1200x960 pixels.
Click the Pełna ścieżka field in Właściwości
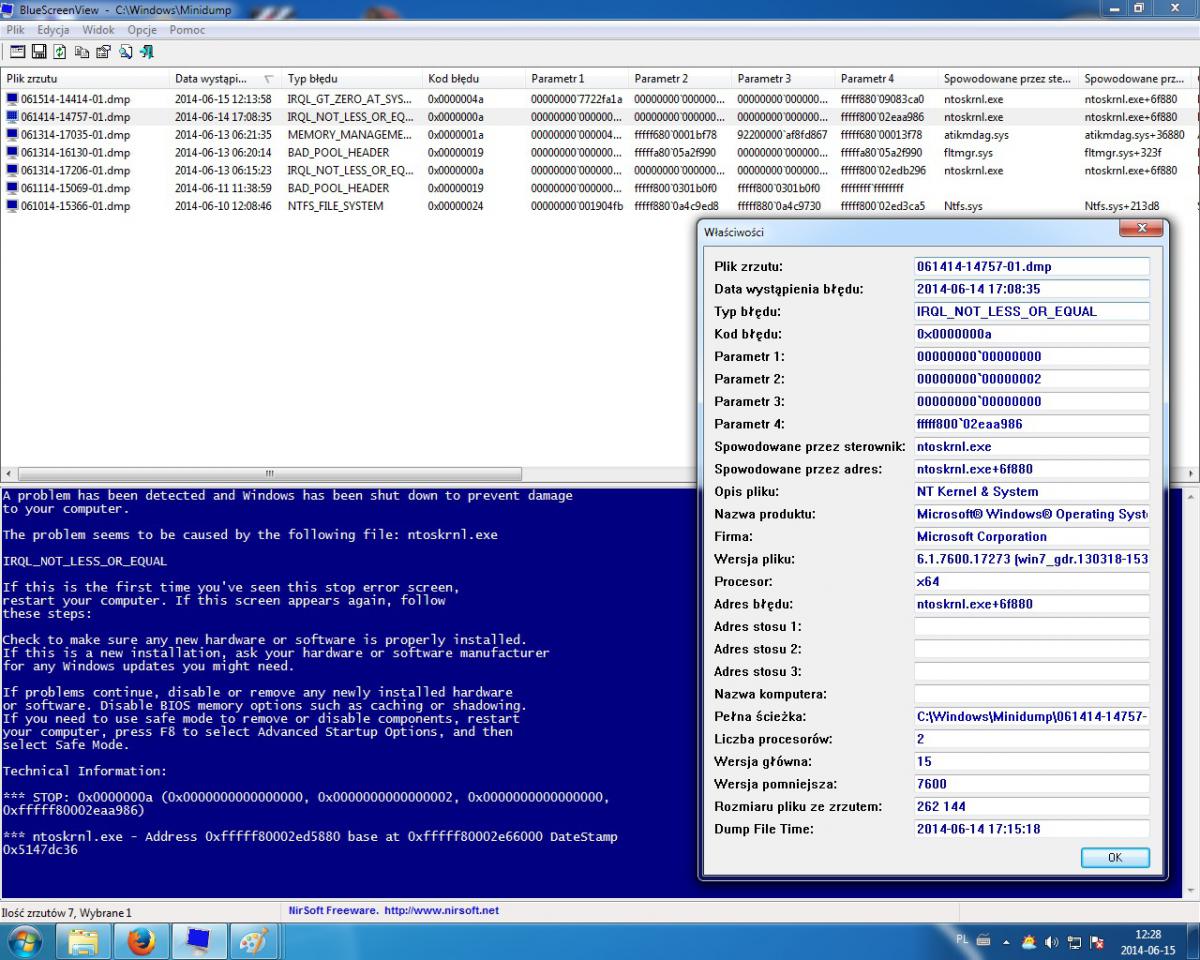pyautogui.click(x=1031, y=717)
